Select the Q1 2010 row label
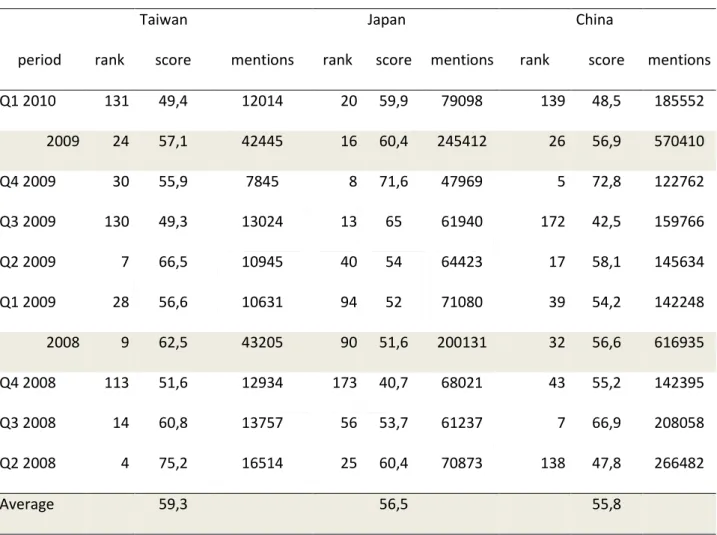 27,101
